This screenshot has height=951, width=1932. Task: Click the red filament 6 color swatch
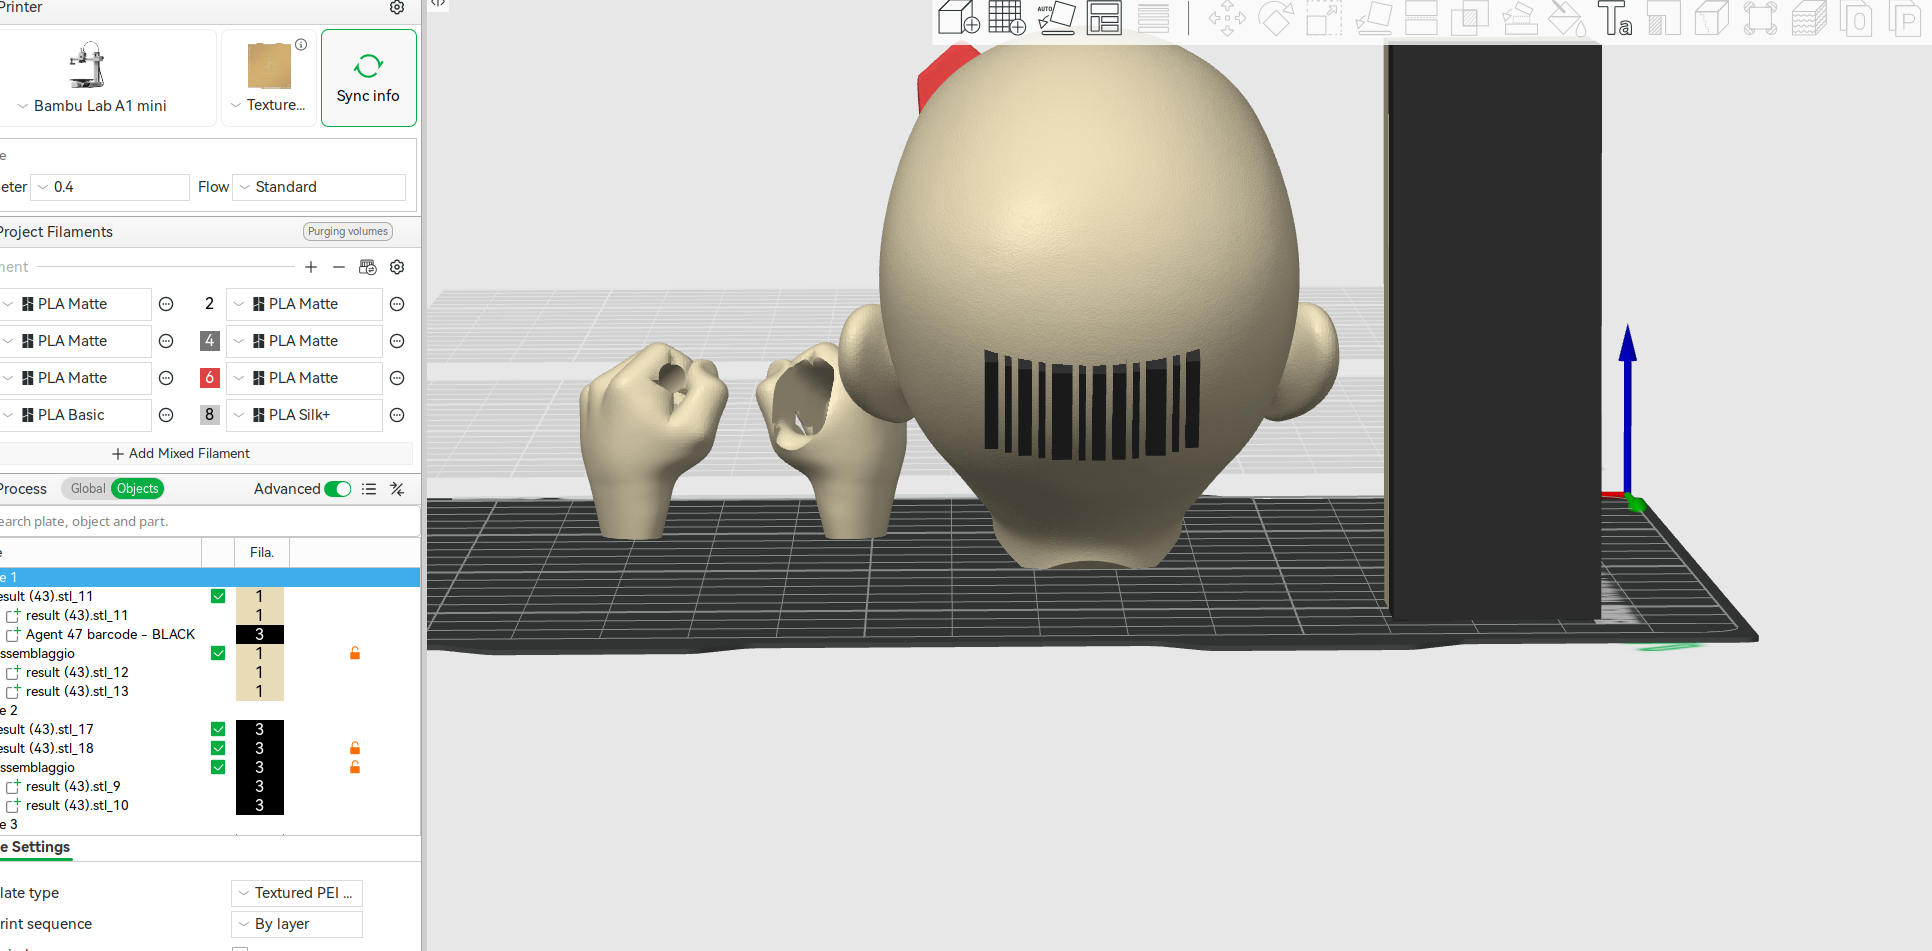pyautogui.click(x=210, y=378)
